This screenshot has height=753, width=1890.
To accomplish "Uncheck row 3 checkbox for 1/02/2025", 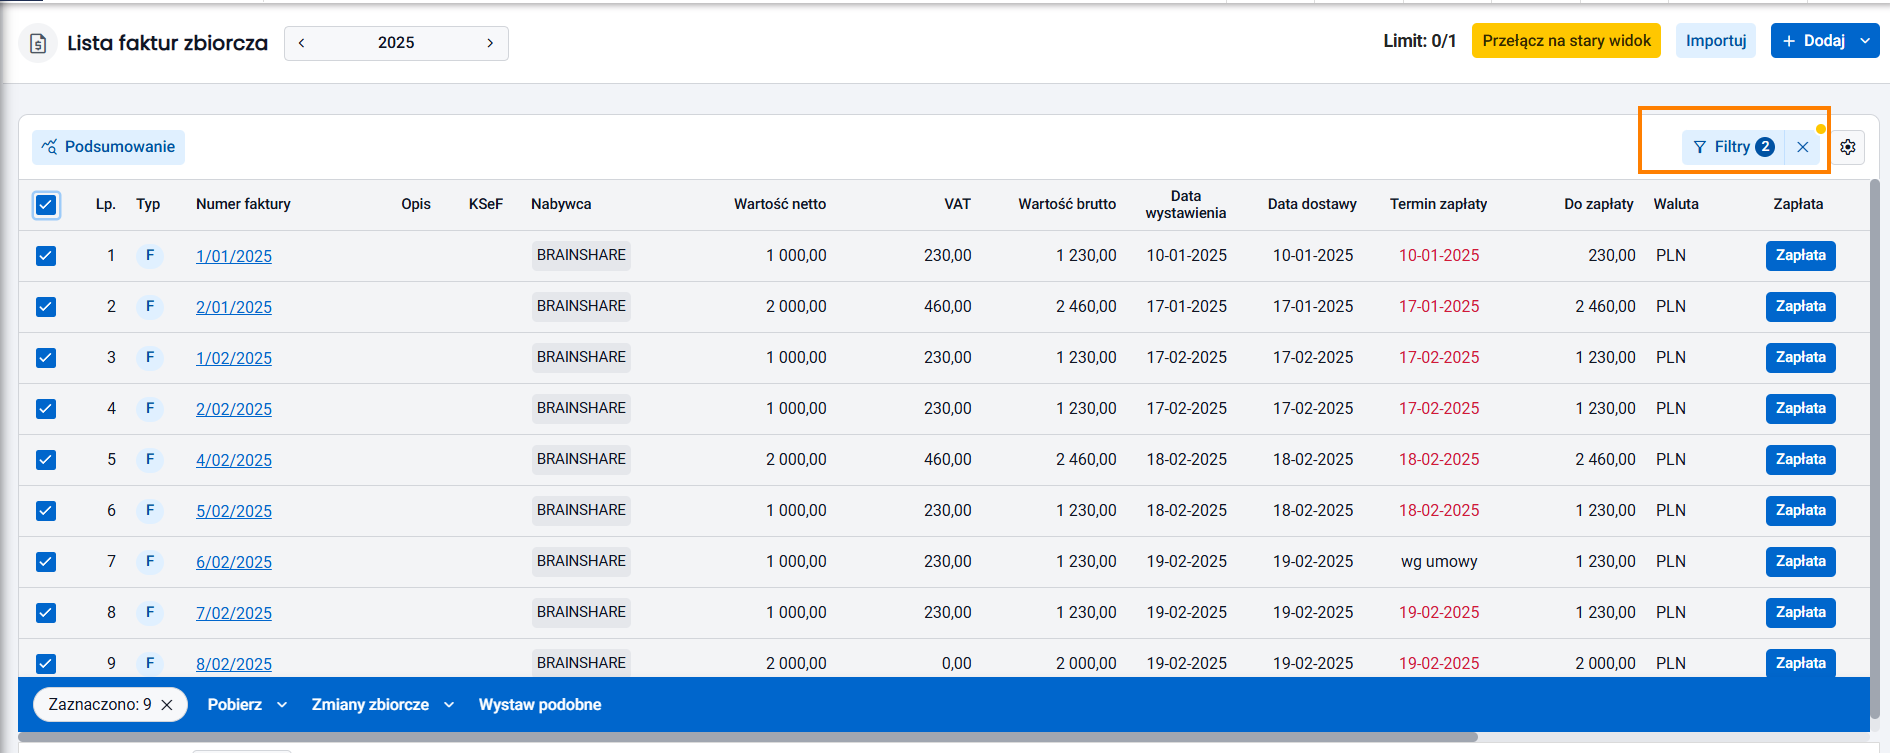I will (46, 358).
